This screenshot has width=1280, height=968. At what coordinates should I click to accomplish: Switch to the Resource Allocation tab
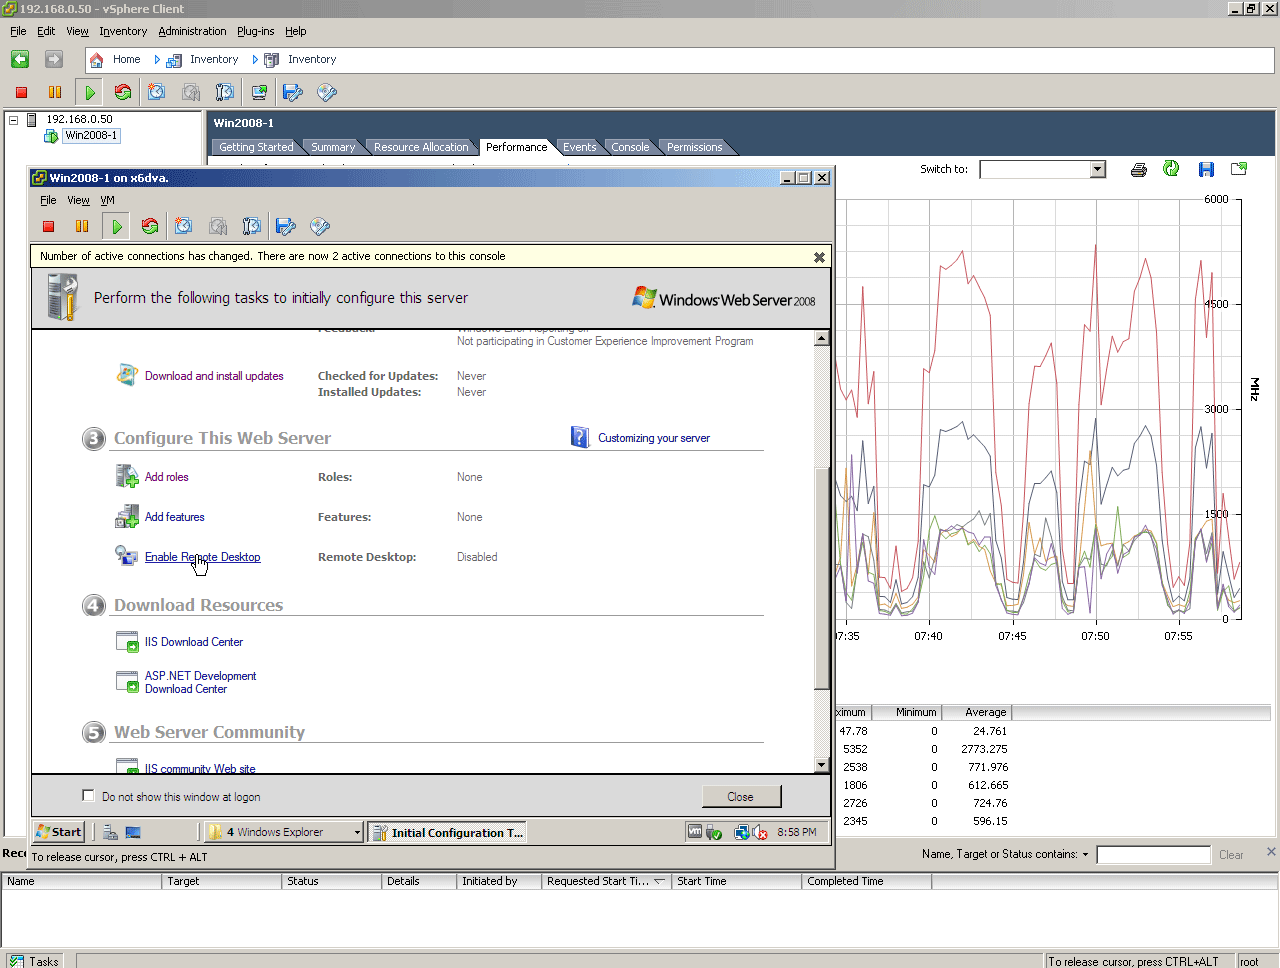[420, 147]
